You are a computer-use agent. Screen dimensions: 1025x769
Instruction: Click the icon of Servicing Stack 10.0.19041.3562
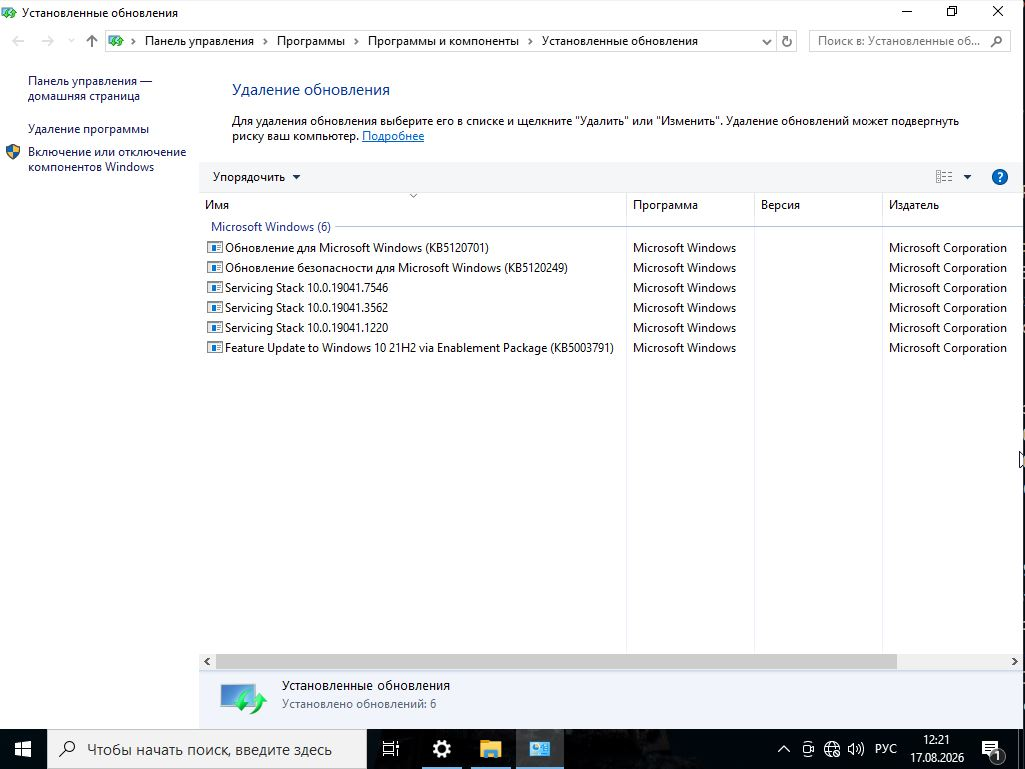214,307
